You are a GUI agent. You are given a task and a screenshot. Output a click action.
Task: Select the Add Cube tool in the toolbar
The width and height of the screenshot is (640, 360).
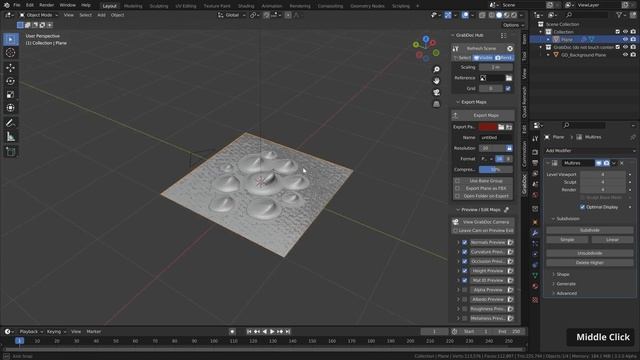point(11,151)
